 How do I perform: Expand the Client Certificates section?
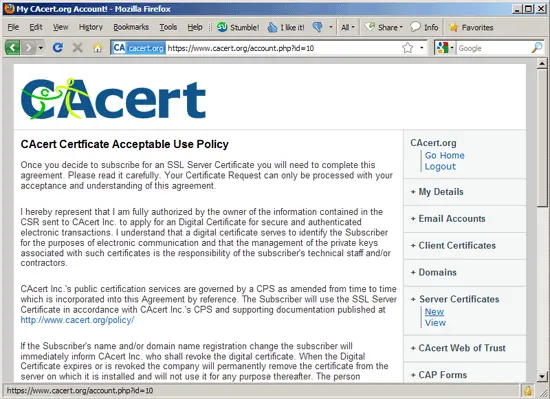[x=453, y=245]
